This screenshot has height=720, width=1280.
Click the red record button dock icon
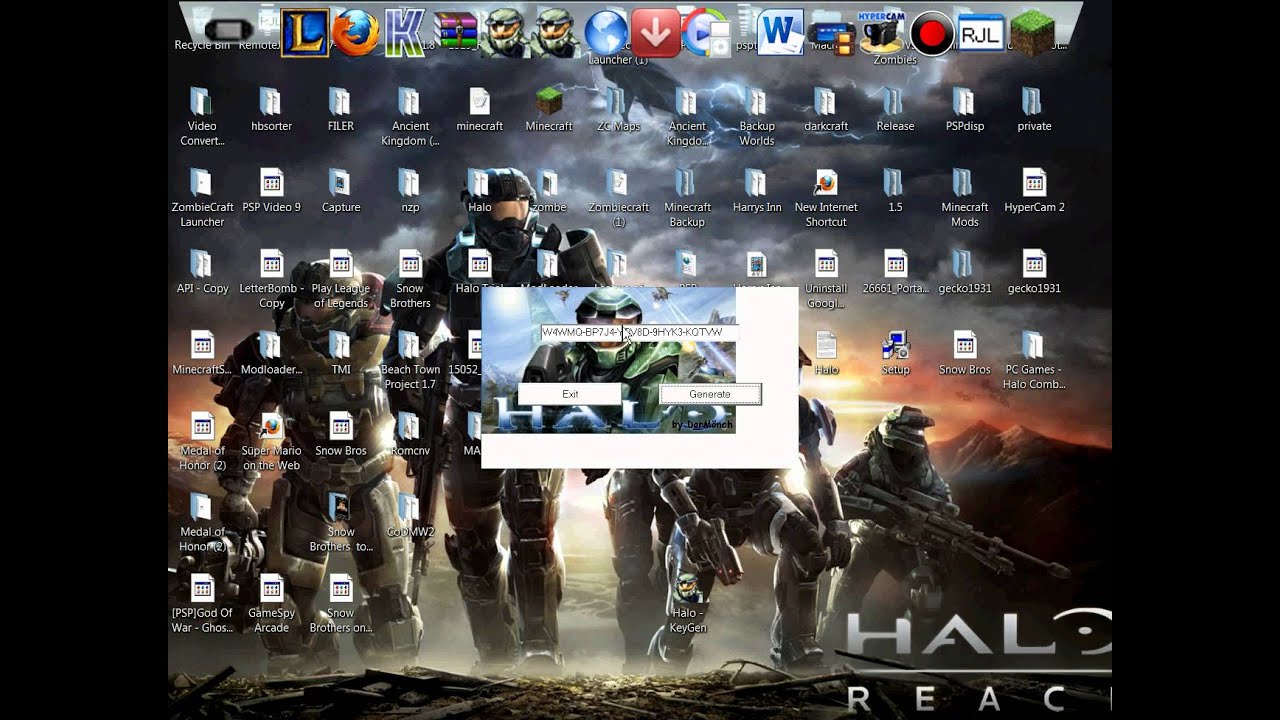pos(932,34)
